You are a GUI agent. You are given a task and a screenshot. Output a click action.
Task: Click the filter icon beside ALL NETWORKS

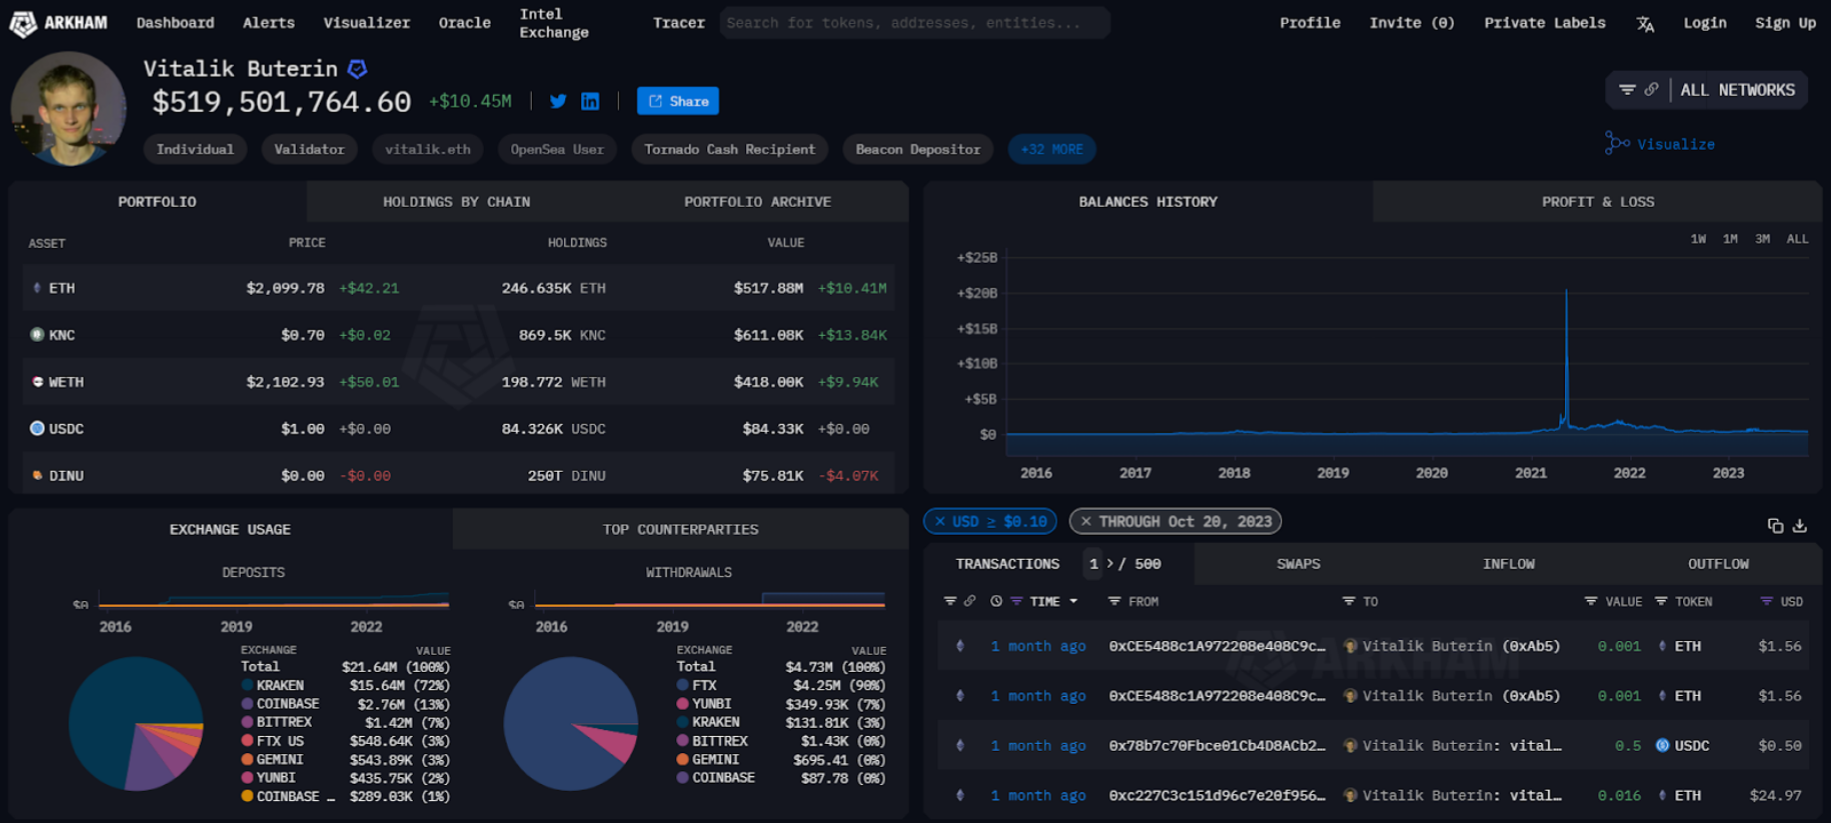(x=1627, y=90)
